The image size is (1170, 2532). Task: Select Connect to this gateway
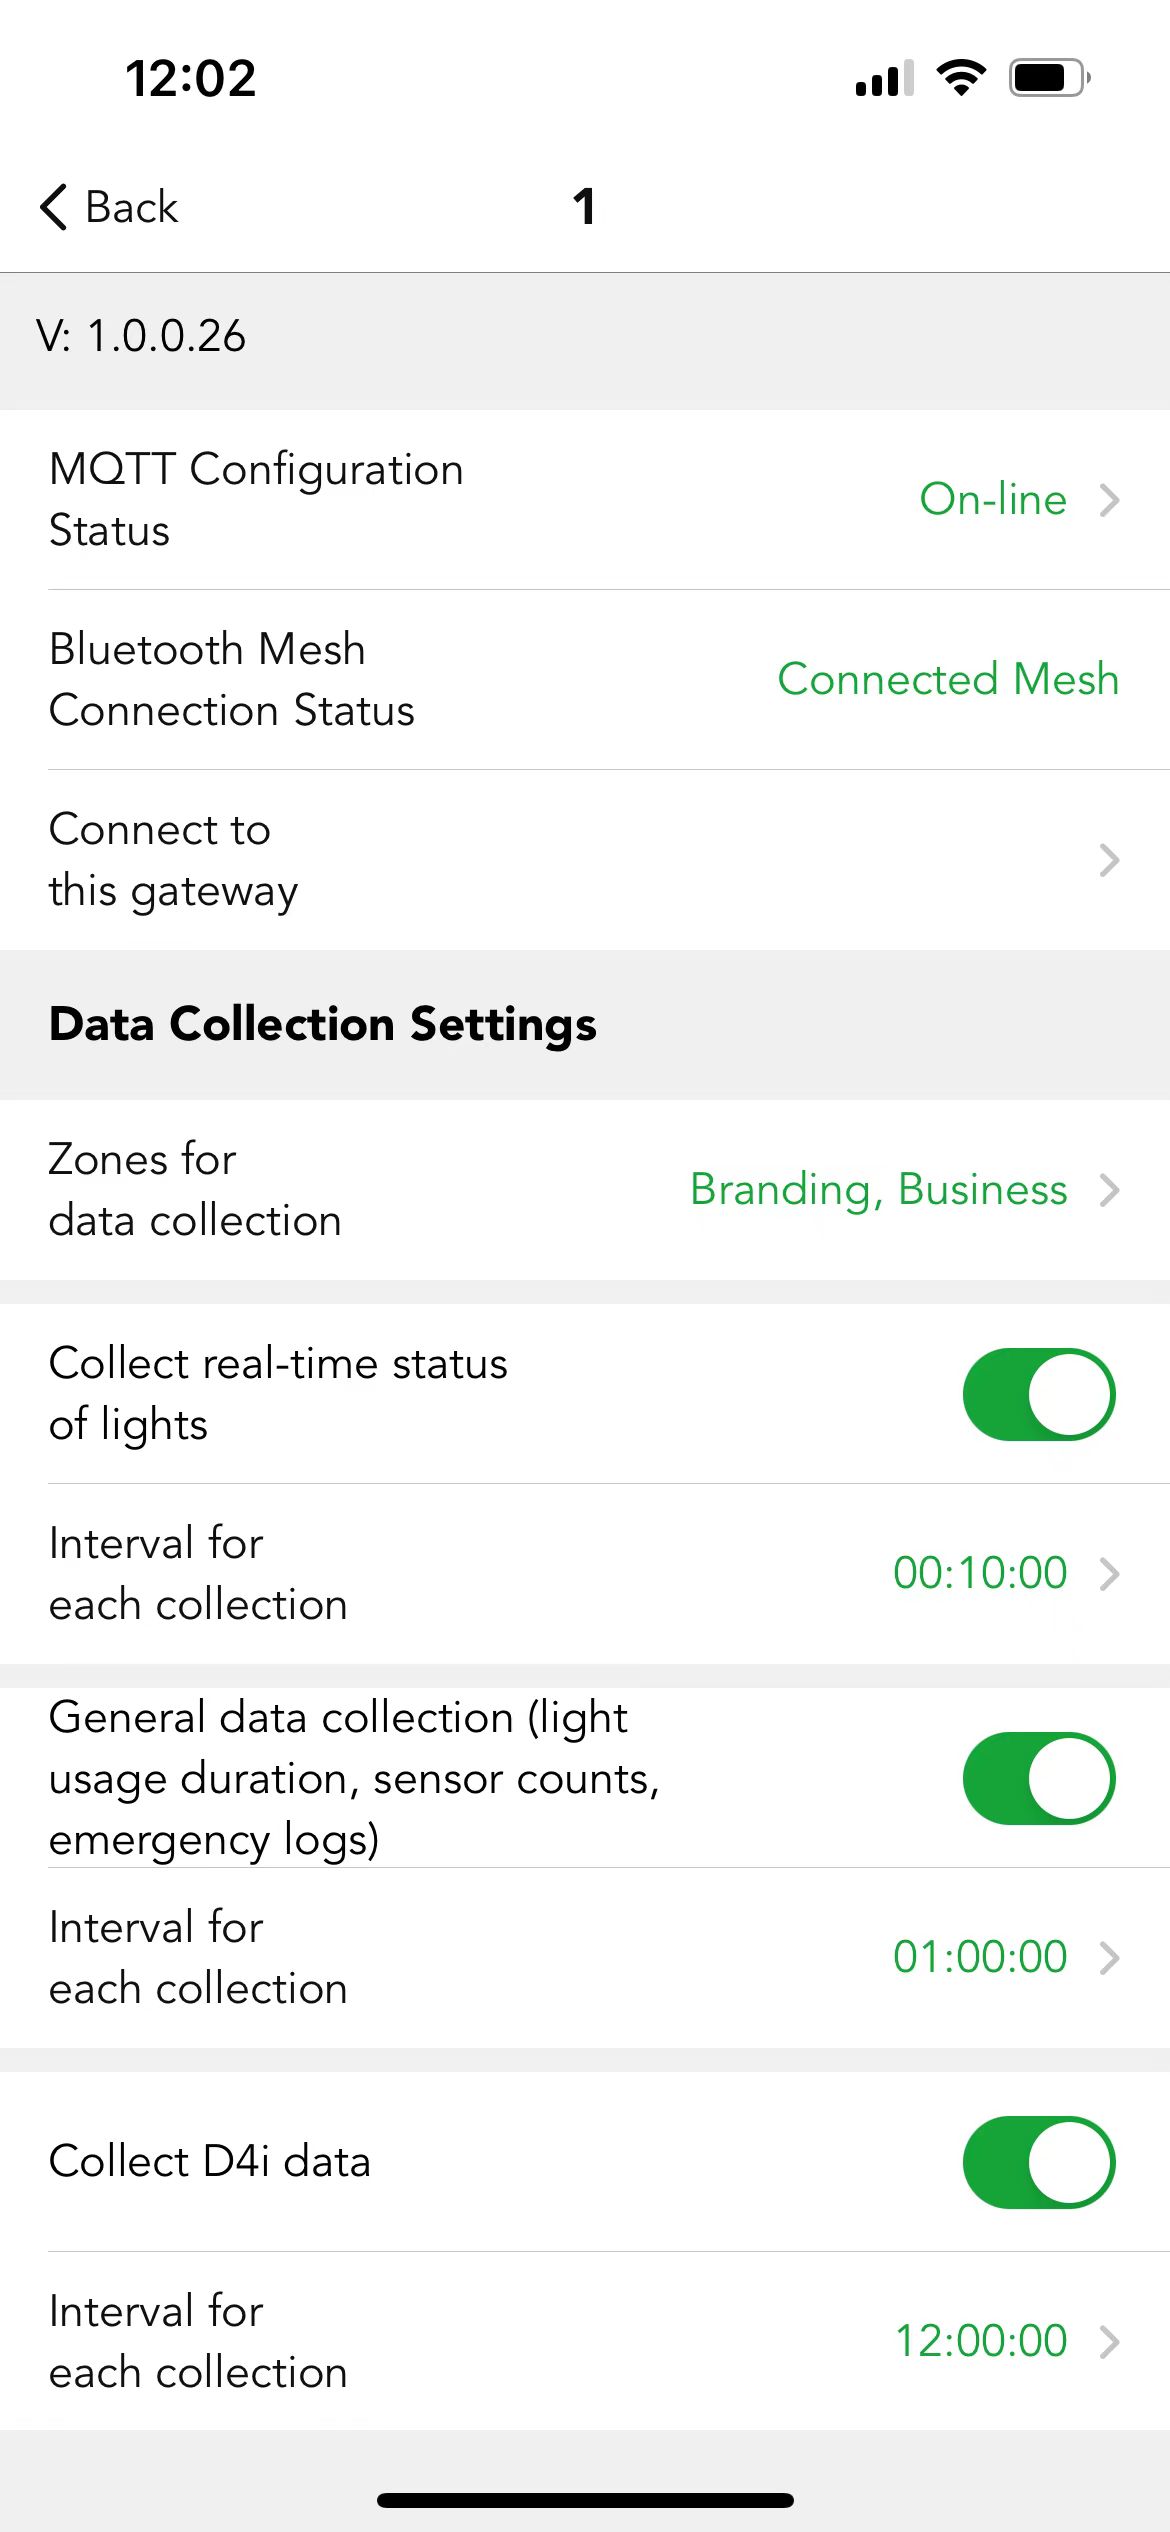pyautogui.click(x=585, y=860)
